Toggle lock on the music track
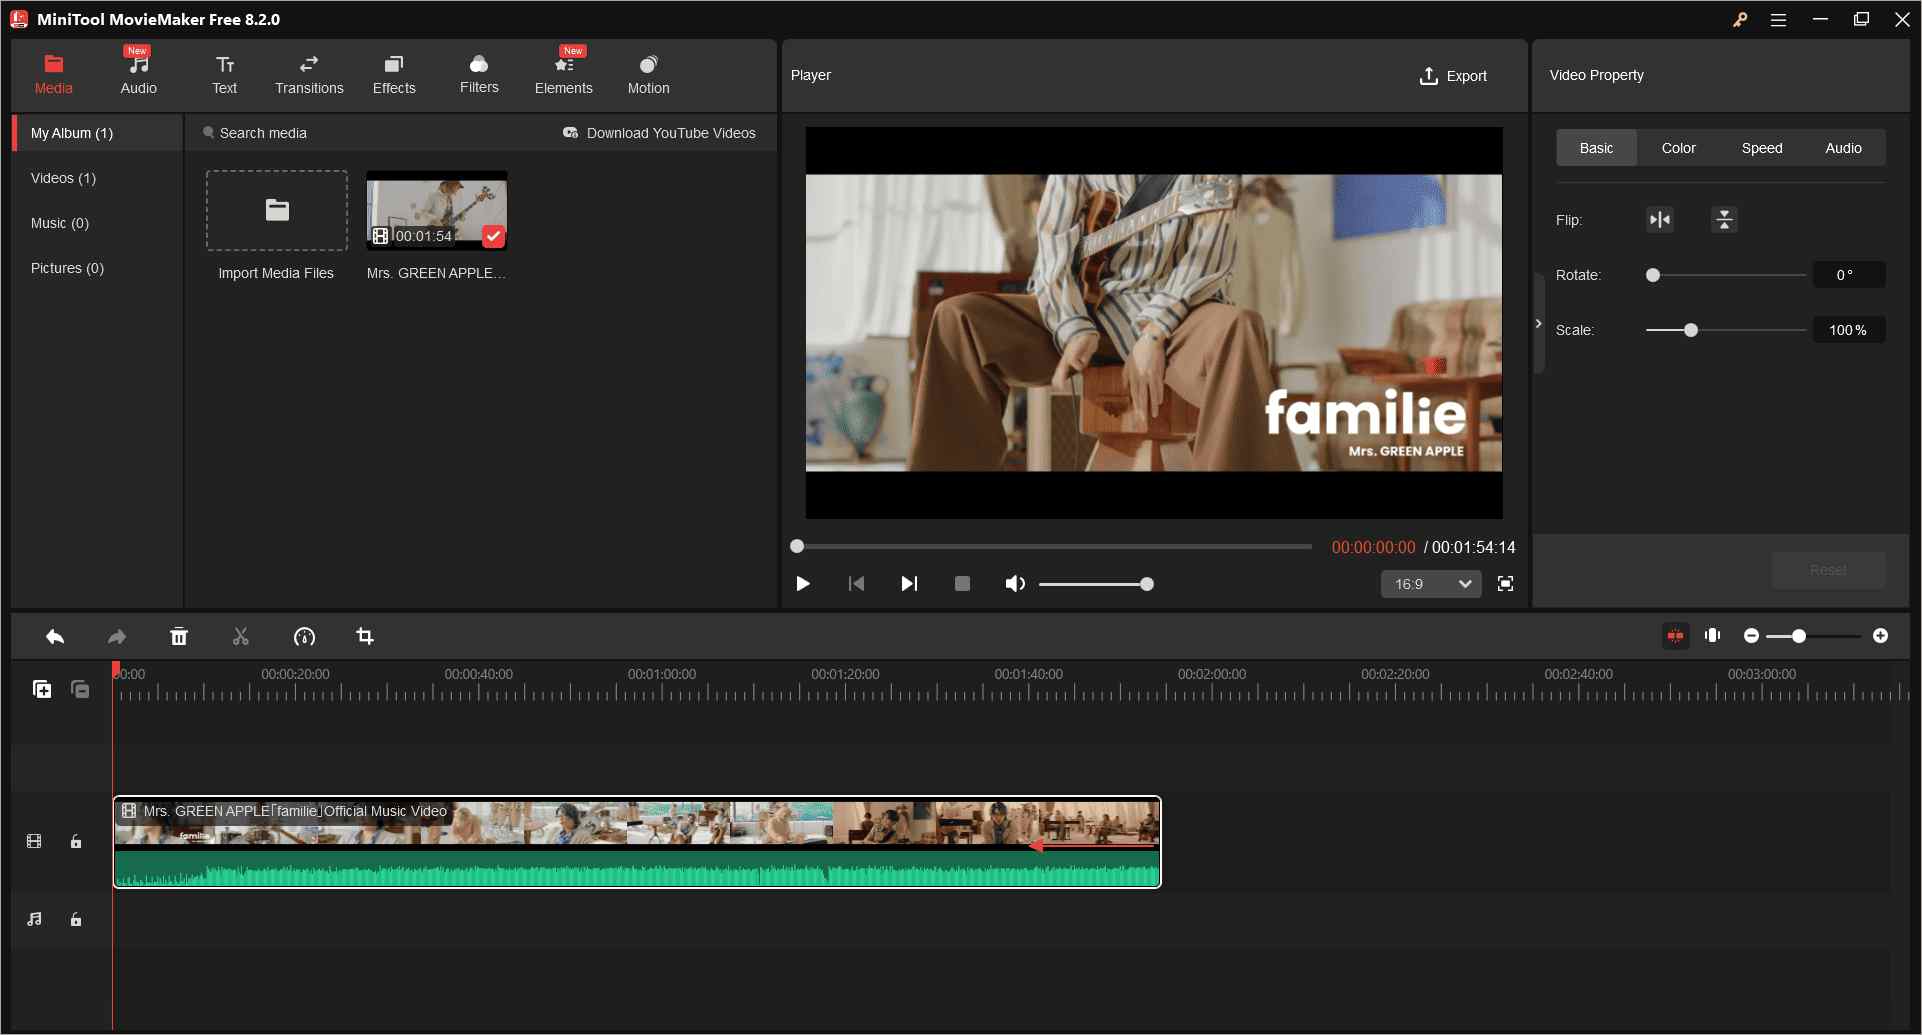 click(76, 919)
